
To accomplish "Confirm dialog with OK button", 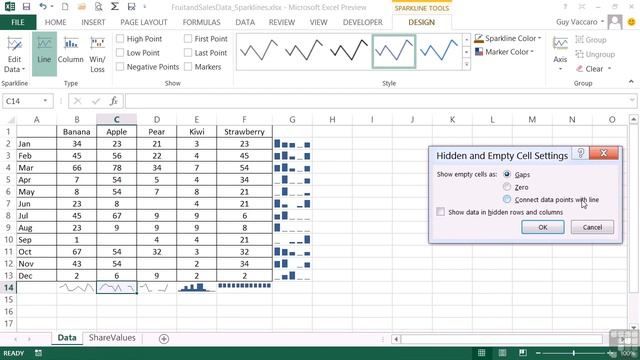I will tap(542, 227).
